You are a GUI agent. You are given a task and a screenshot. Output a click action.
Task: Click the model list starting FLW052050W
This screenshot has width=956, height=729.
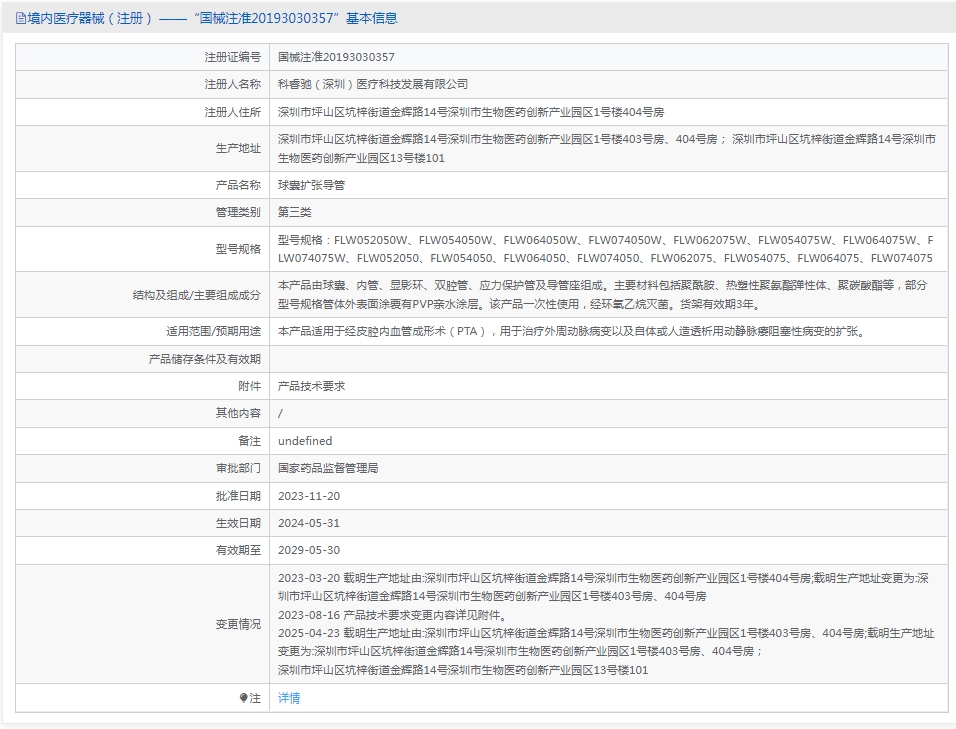point(605,249)
